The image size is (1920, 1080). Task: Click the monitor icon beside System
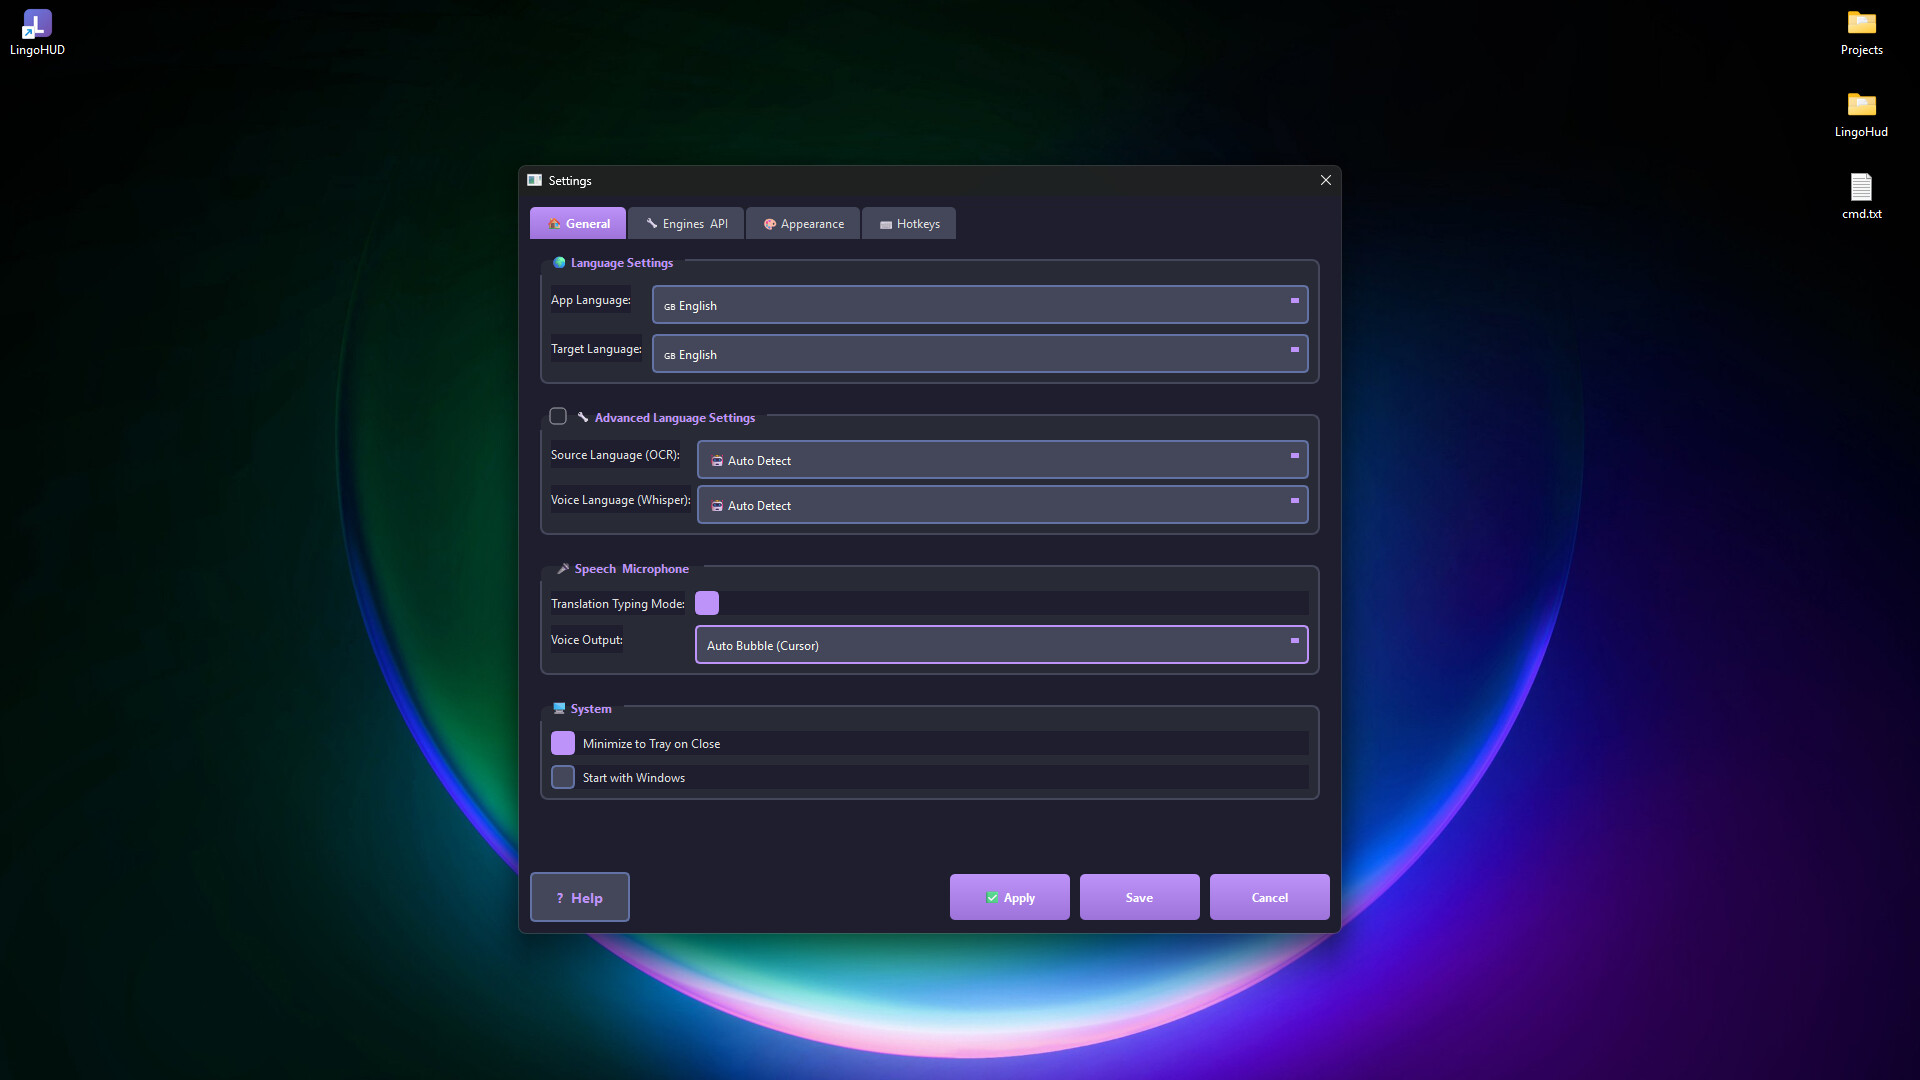(x=559, y=709)
